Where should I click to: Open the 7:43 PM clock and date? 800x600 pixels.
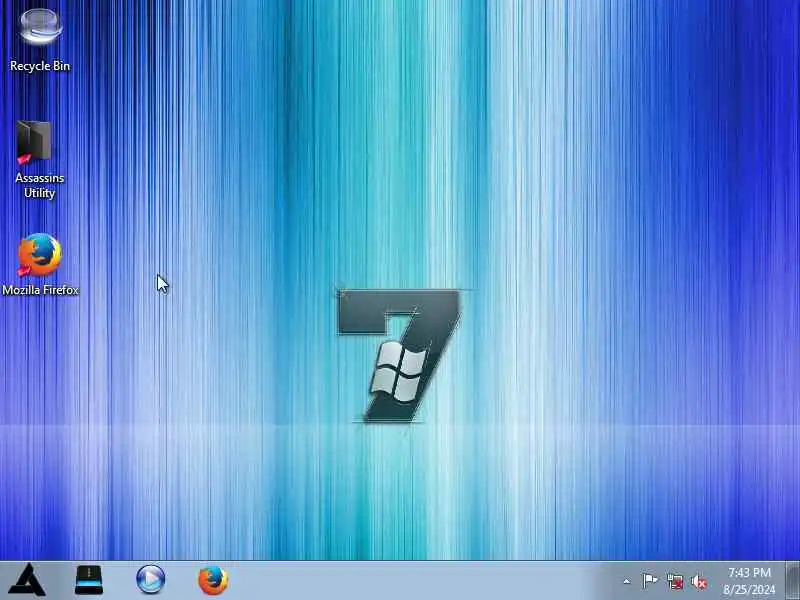pos(749,581)
